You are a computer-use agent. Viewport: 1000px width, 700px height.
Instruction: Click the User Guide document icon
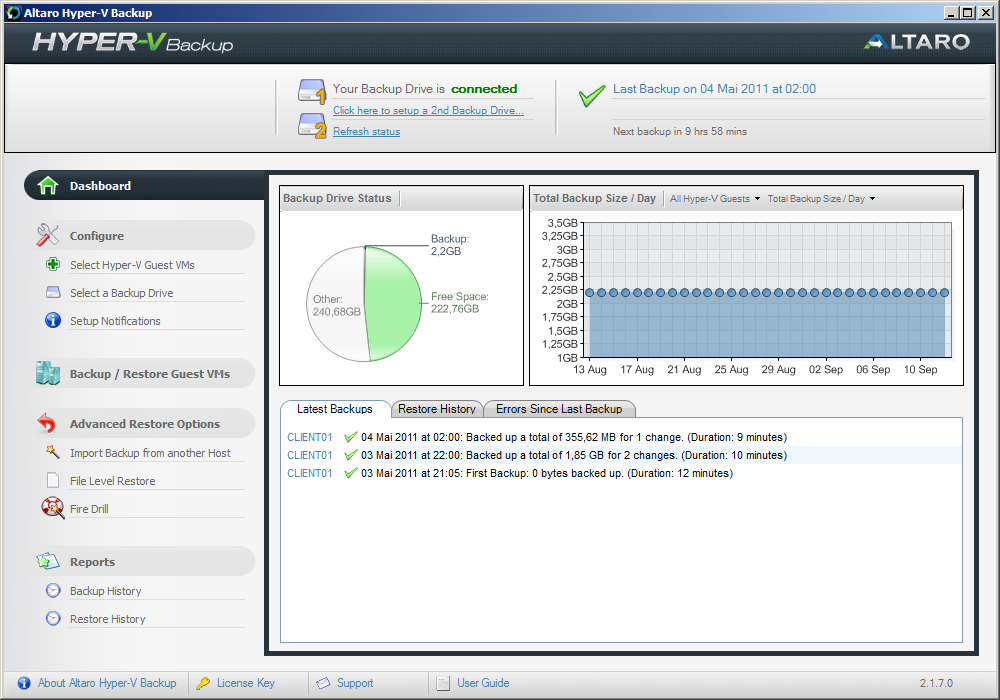pyautogui.click(x=443, y=683)
